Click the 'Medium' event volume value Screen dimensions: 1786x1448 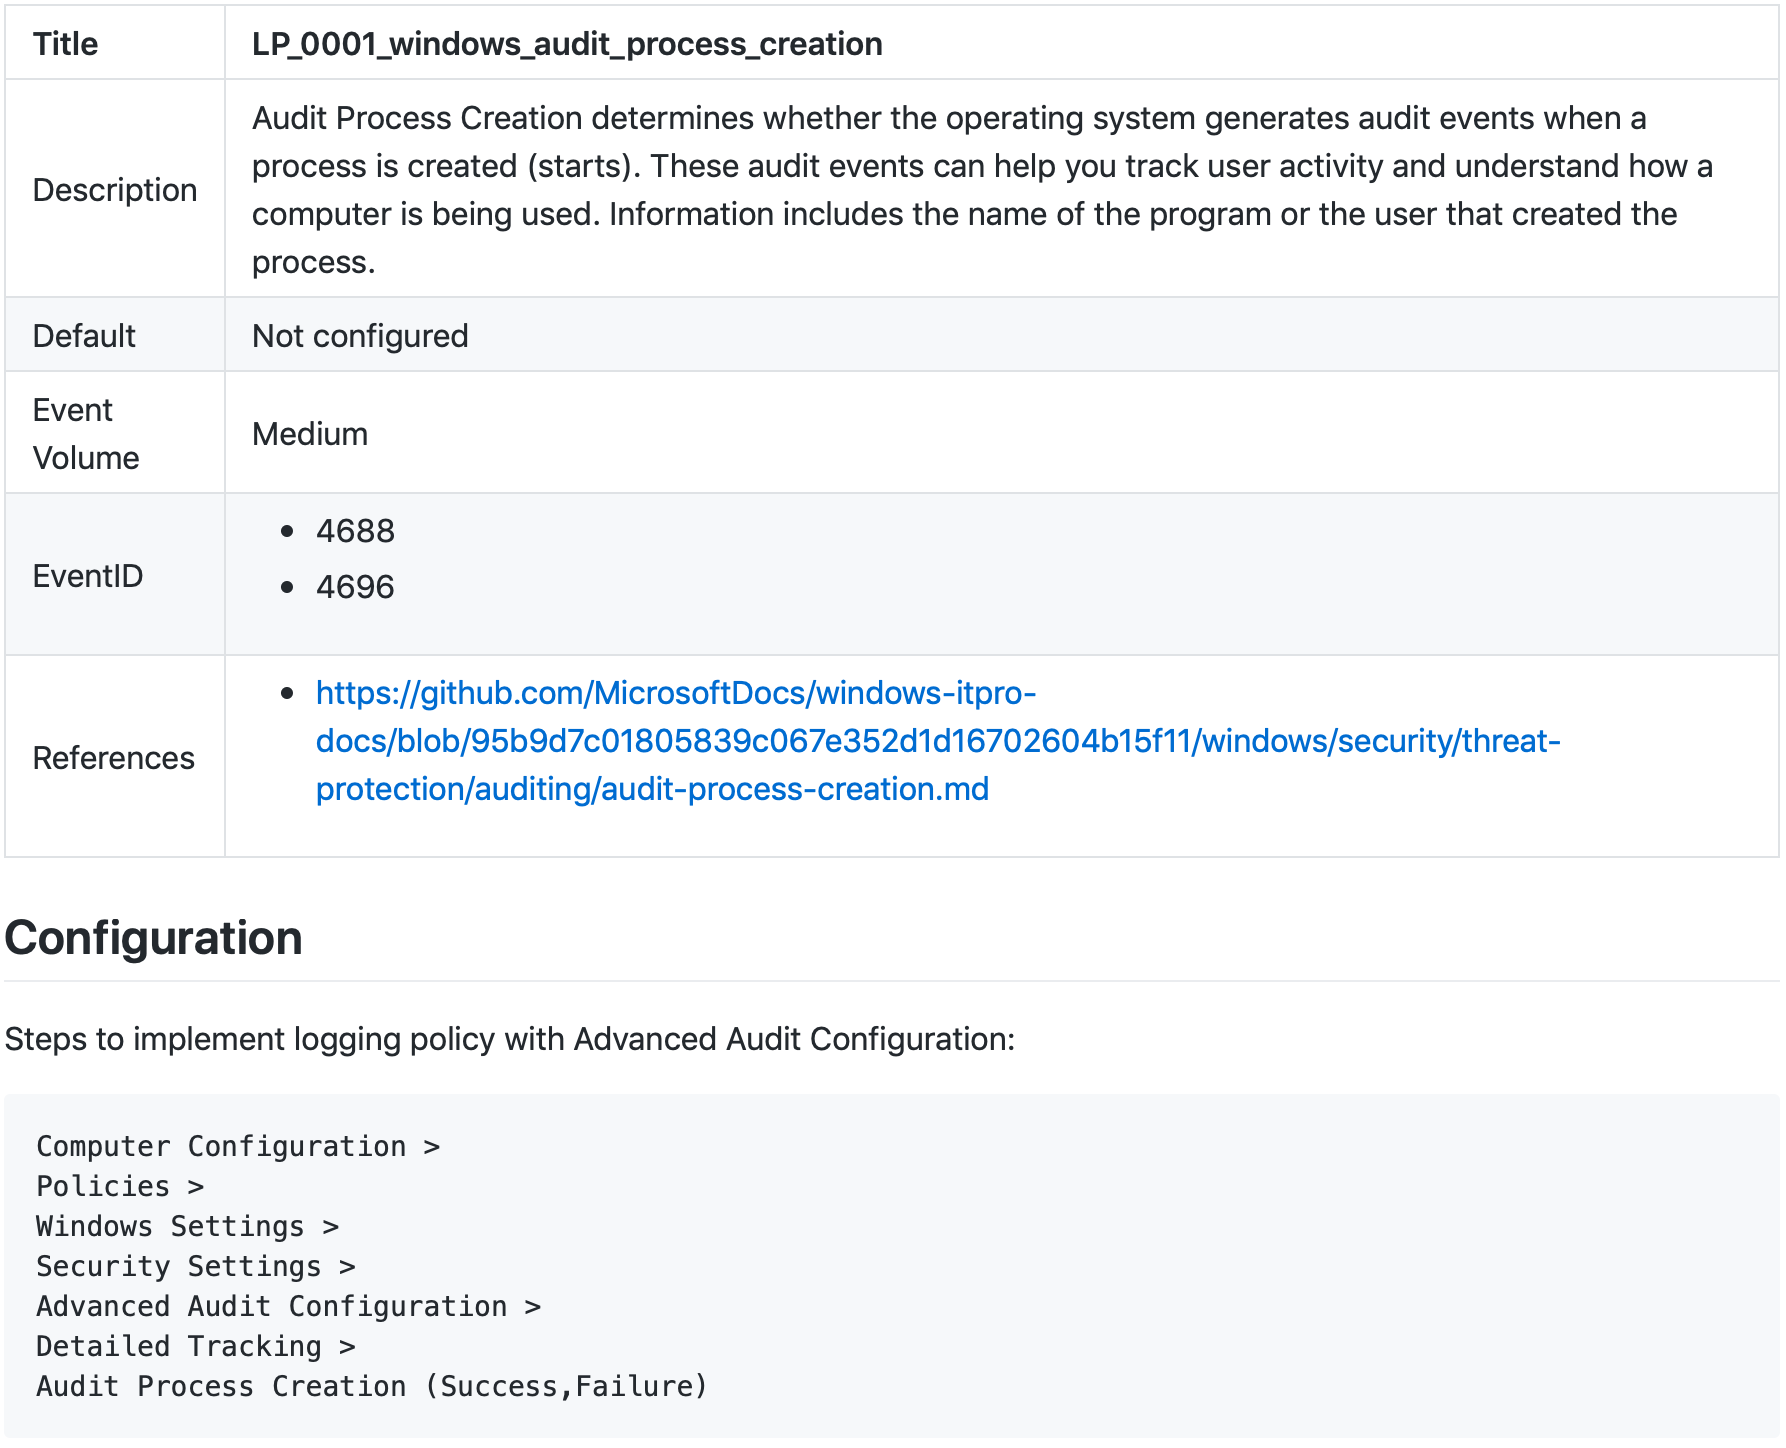(310, 434)
